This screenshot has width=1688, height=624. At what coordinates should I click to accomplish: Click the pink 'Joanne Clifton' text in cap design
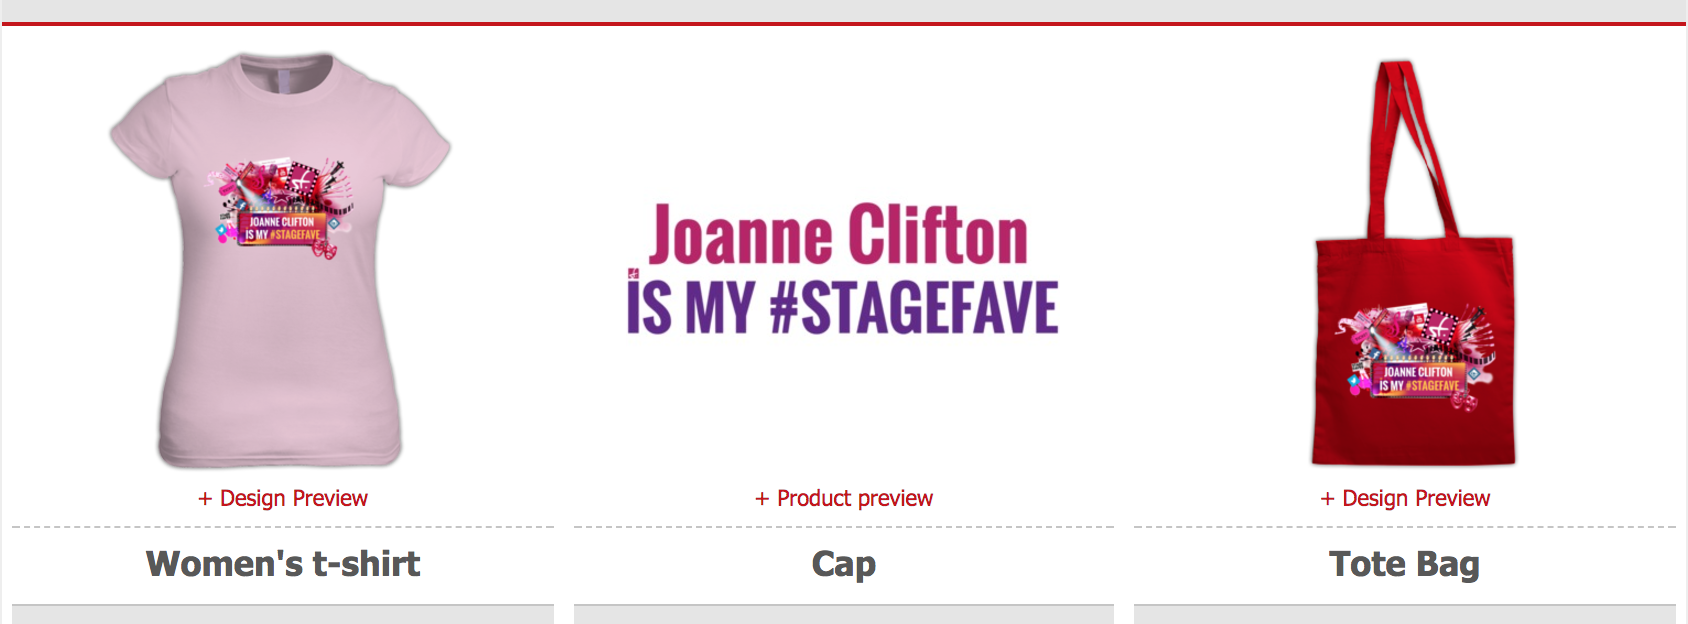(x=839, y=235)
